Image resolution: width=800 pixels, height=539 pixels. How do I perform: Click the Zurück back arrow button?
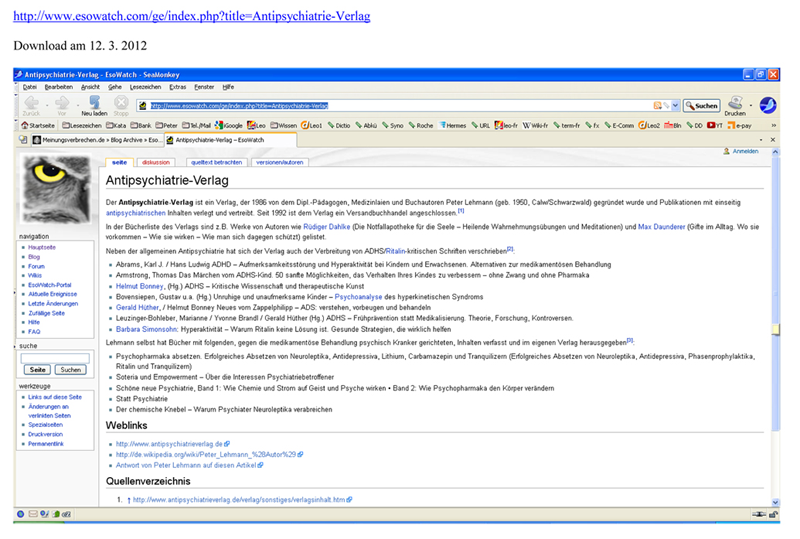(x=30, y=104)
